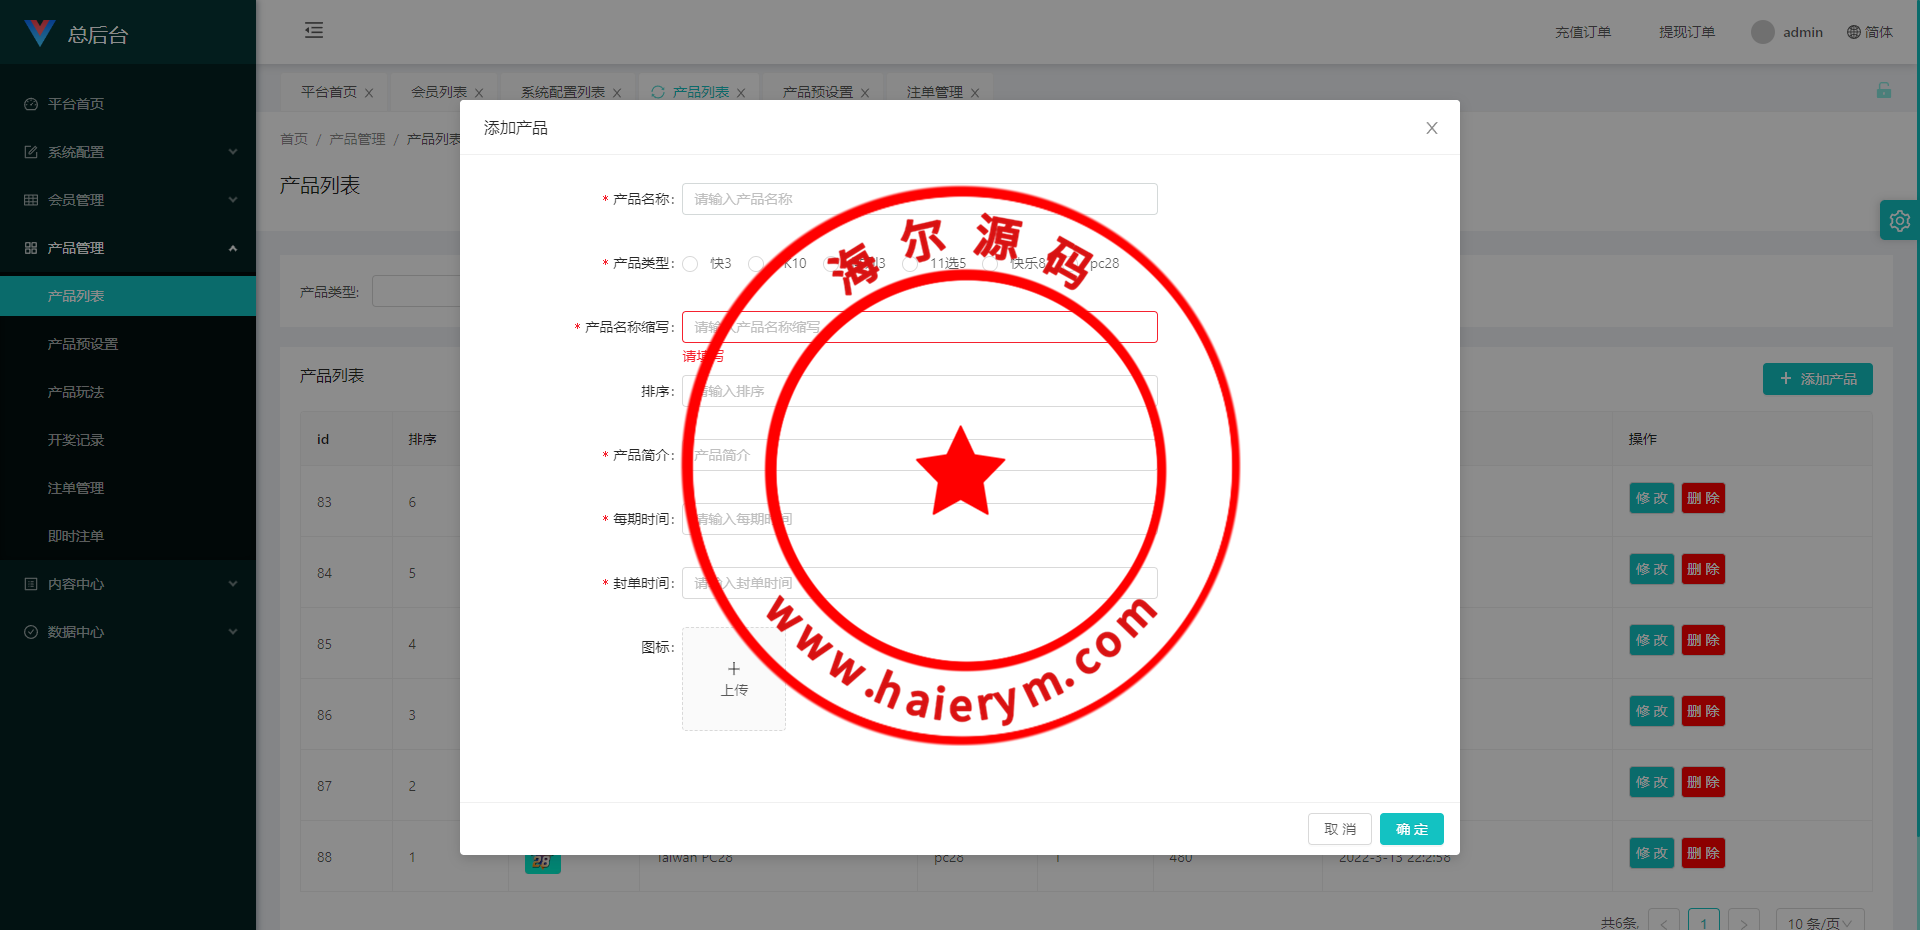
Task: Click the unlock padlock icon
Action: (x=1883, y=91)
